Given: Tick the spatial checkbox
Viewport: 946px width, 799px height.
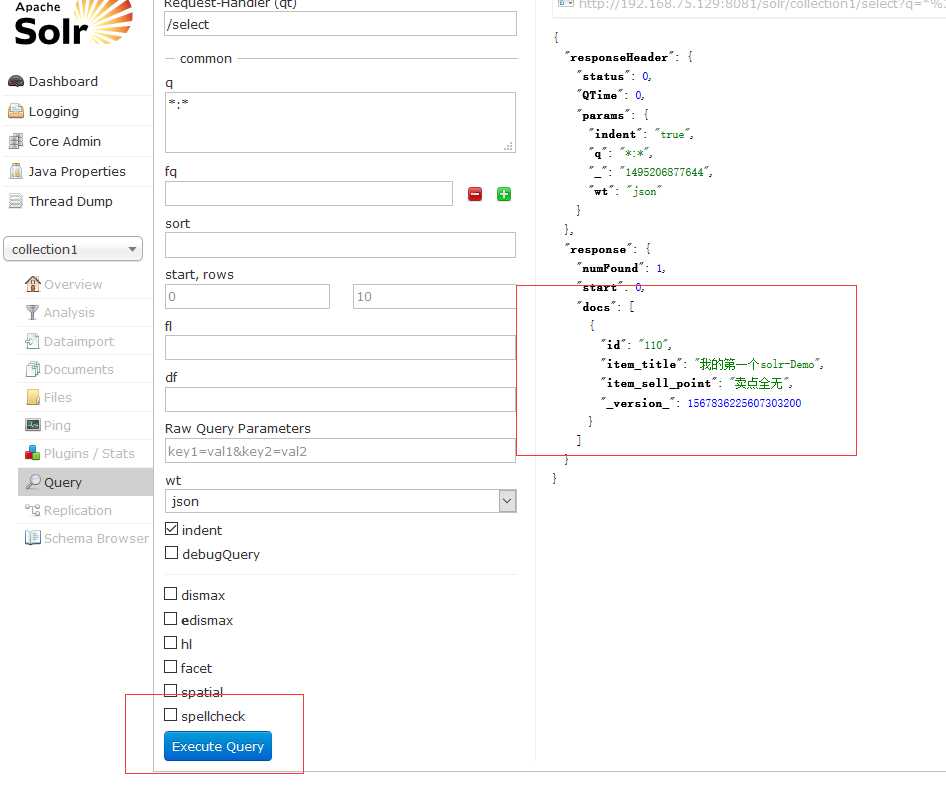Looking at the screenshot, I should pos(171,690).
